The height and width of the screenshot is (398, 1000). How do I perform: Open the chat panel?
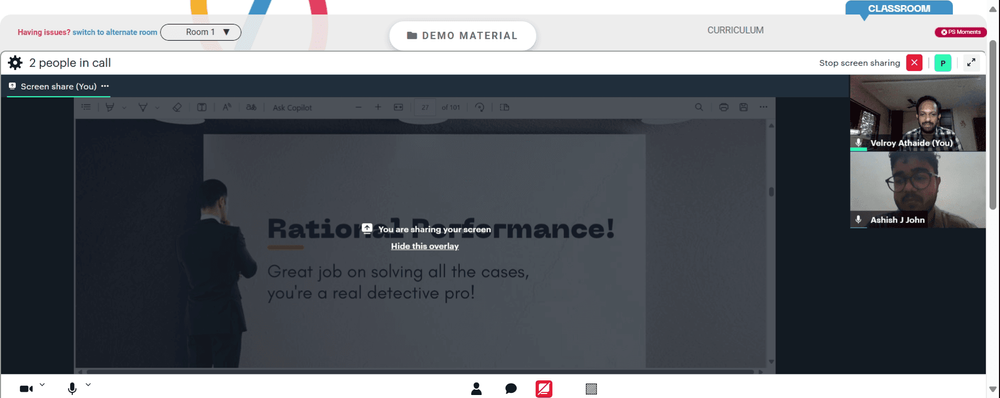pos(511,388)
